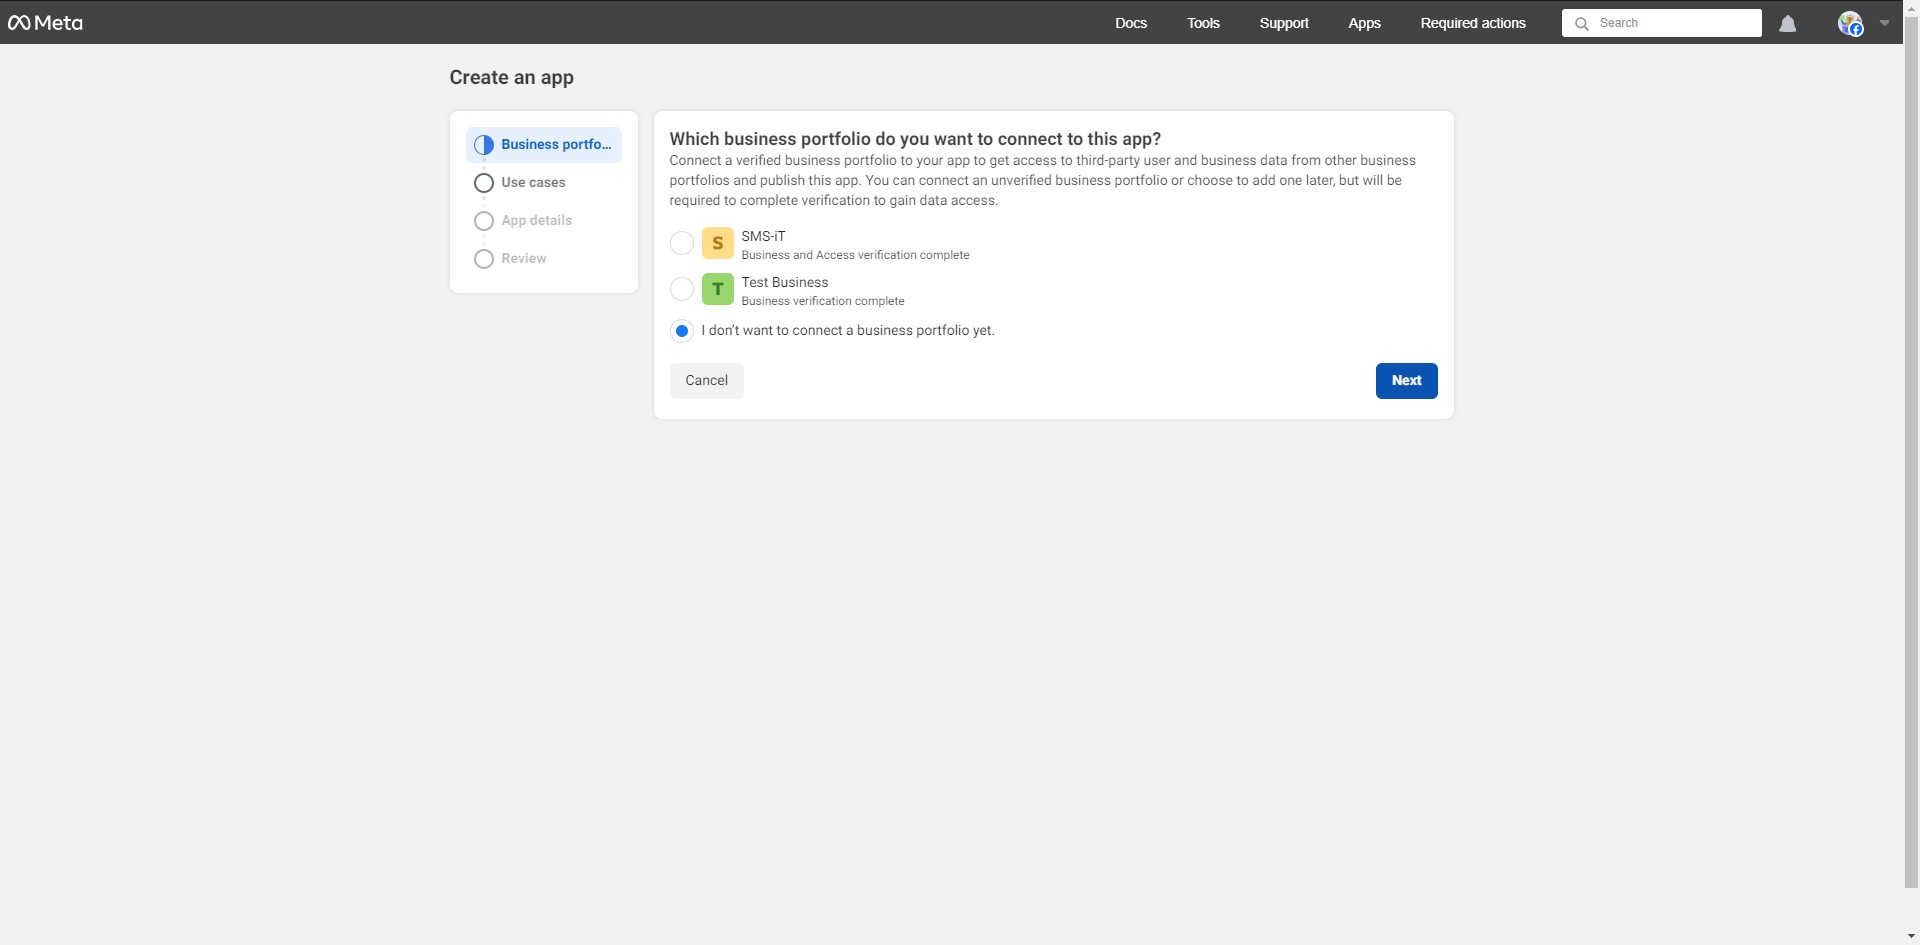
Task: Click the Use cases step circle
Action: 484,183
